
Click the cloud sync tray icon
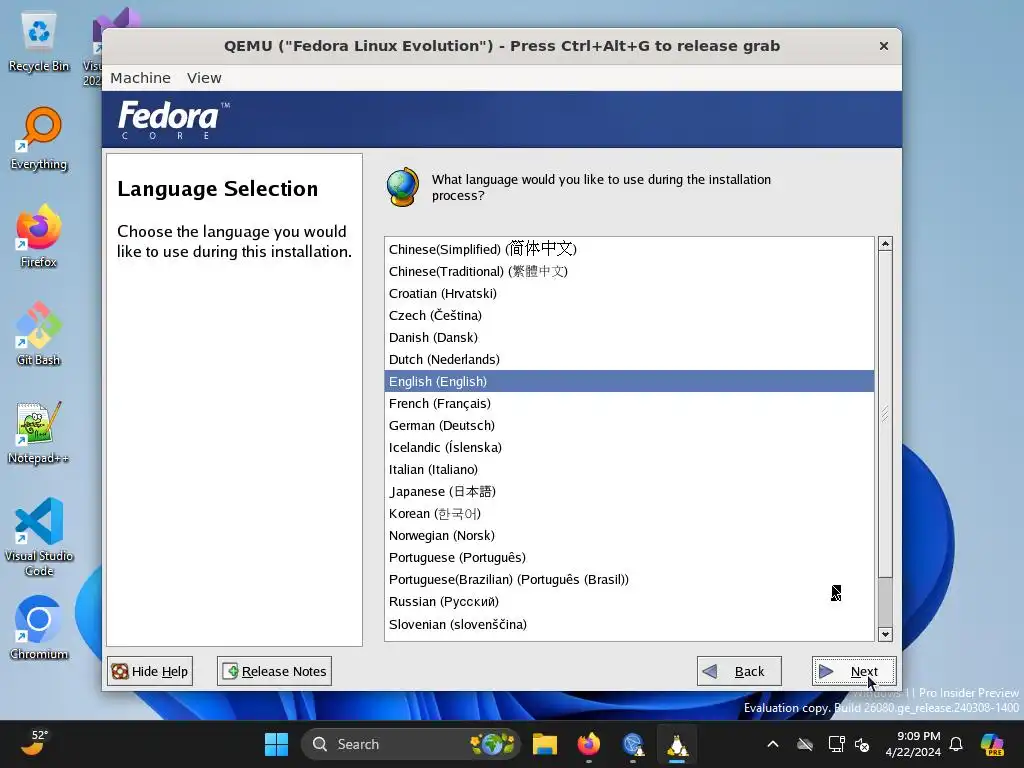[x=805, y=744]
